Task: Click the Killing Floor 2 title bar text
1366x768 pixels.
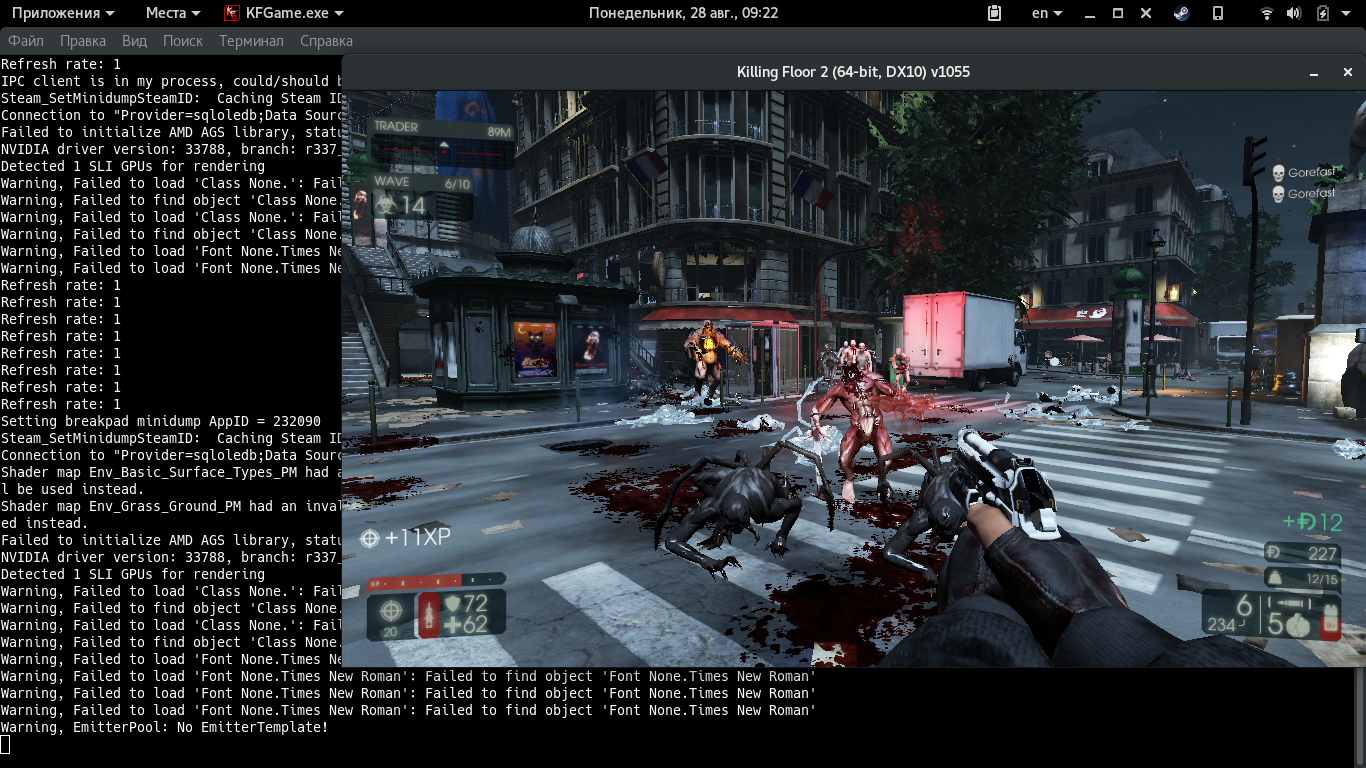Action: pyautogui.click(x=853, y=72)
